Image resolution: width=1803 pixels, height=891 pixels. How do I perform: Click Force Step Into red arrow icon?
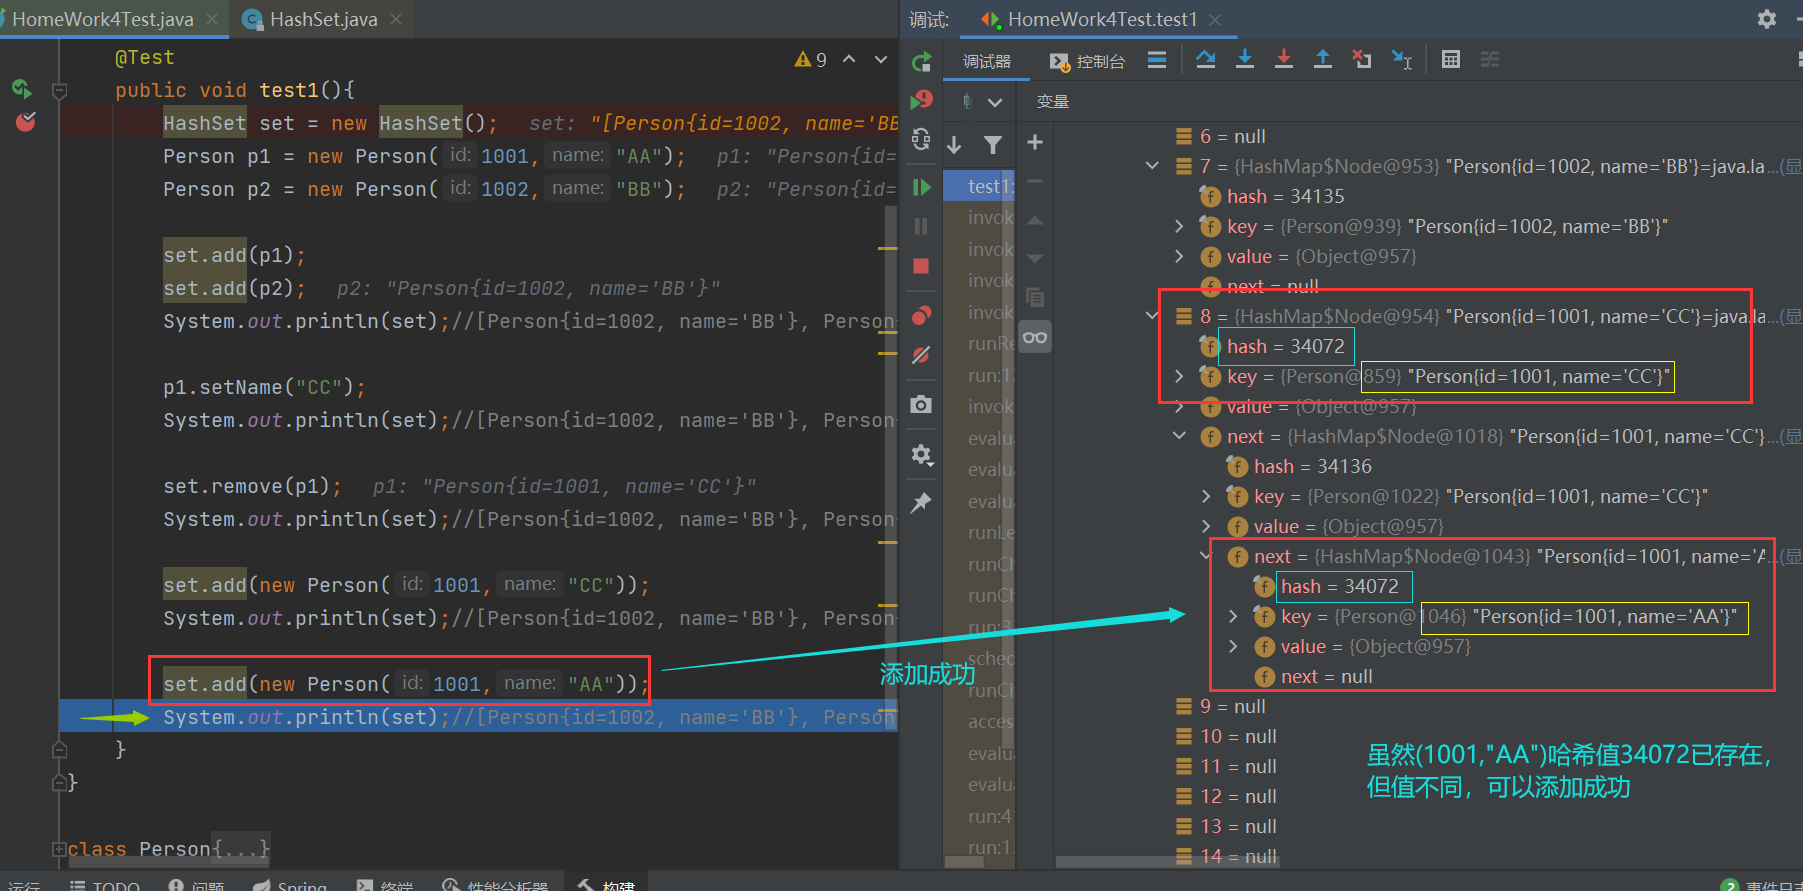pos(1284,60)
